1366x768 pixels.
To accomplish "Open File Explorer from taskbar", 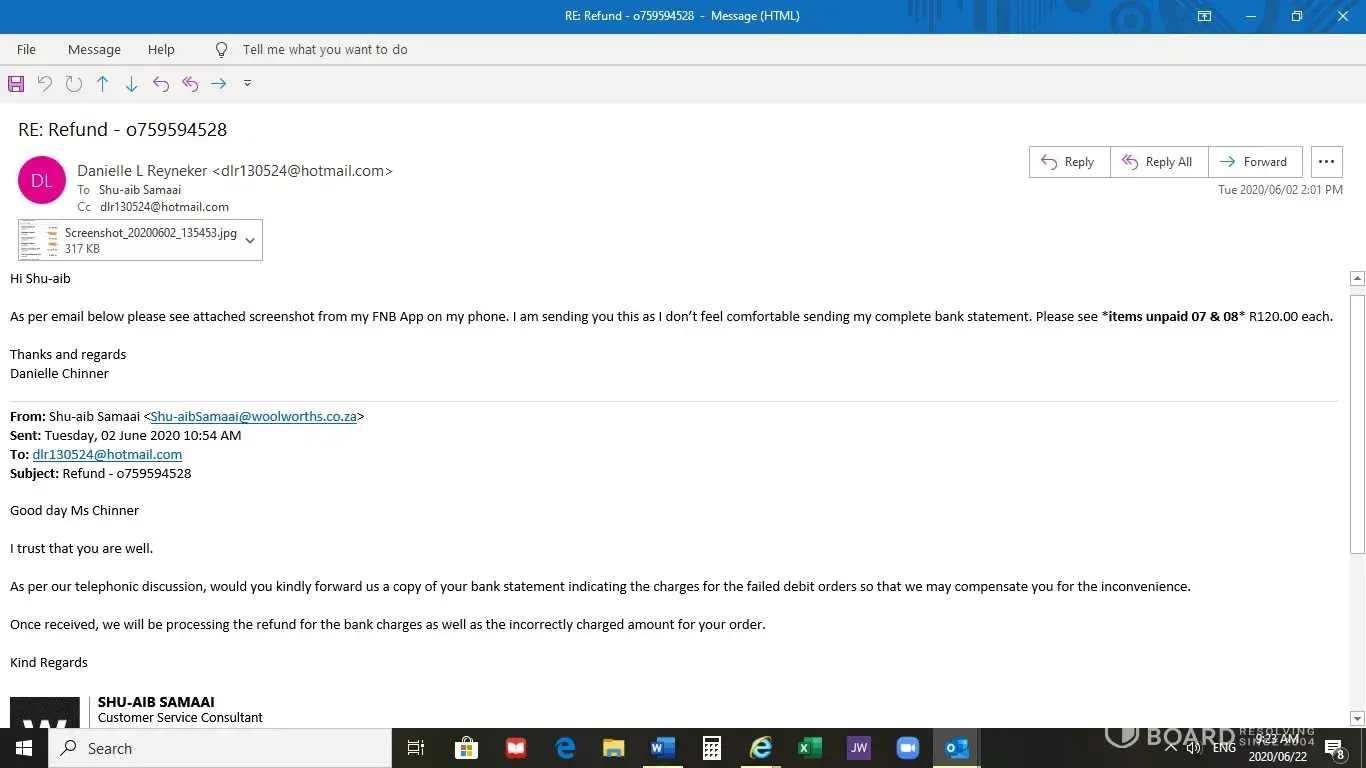I will click(x=614, y=748).
